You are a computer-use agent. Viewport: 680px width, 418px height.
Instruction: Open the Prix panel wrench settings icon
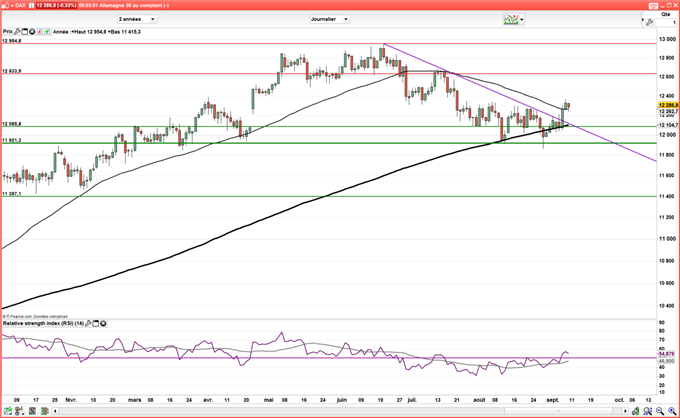point(17,32)
